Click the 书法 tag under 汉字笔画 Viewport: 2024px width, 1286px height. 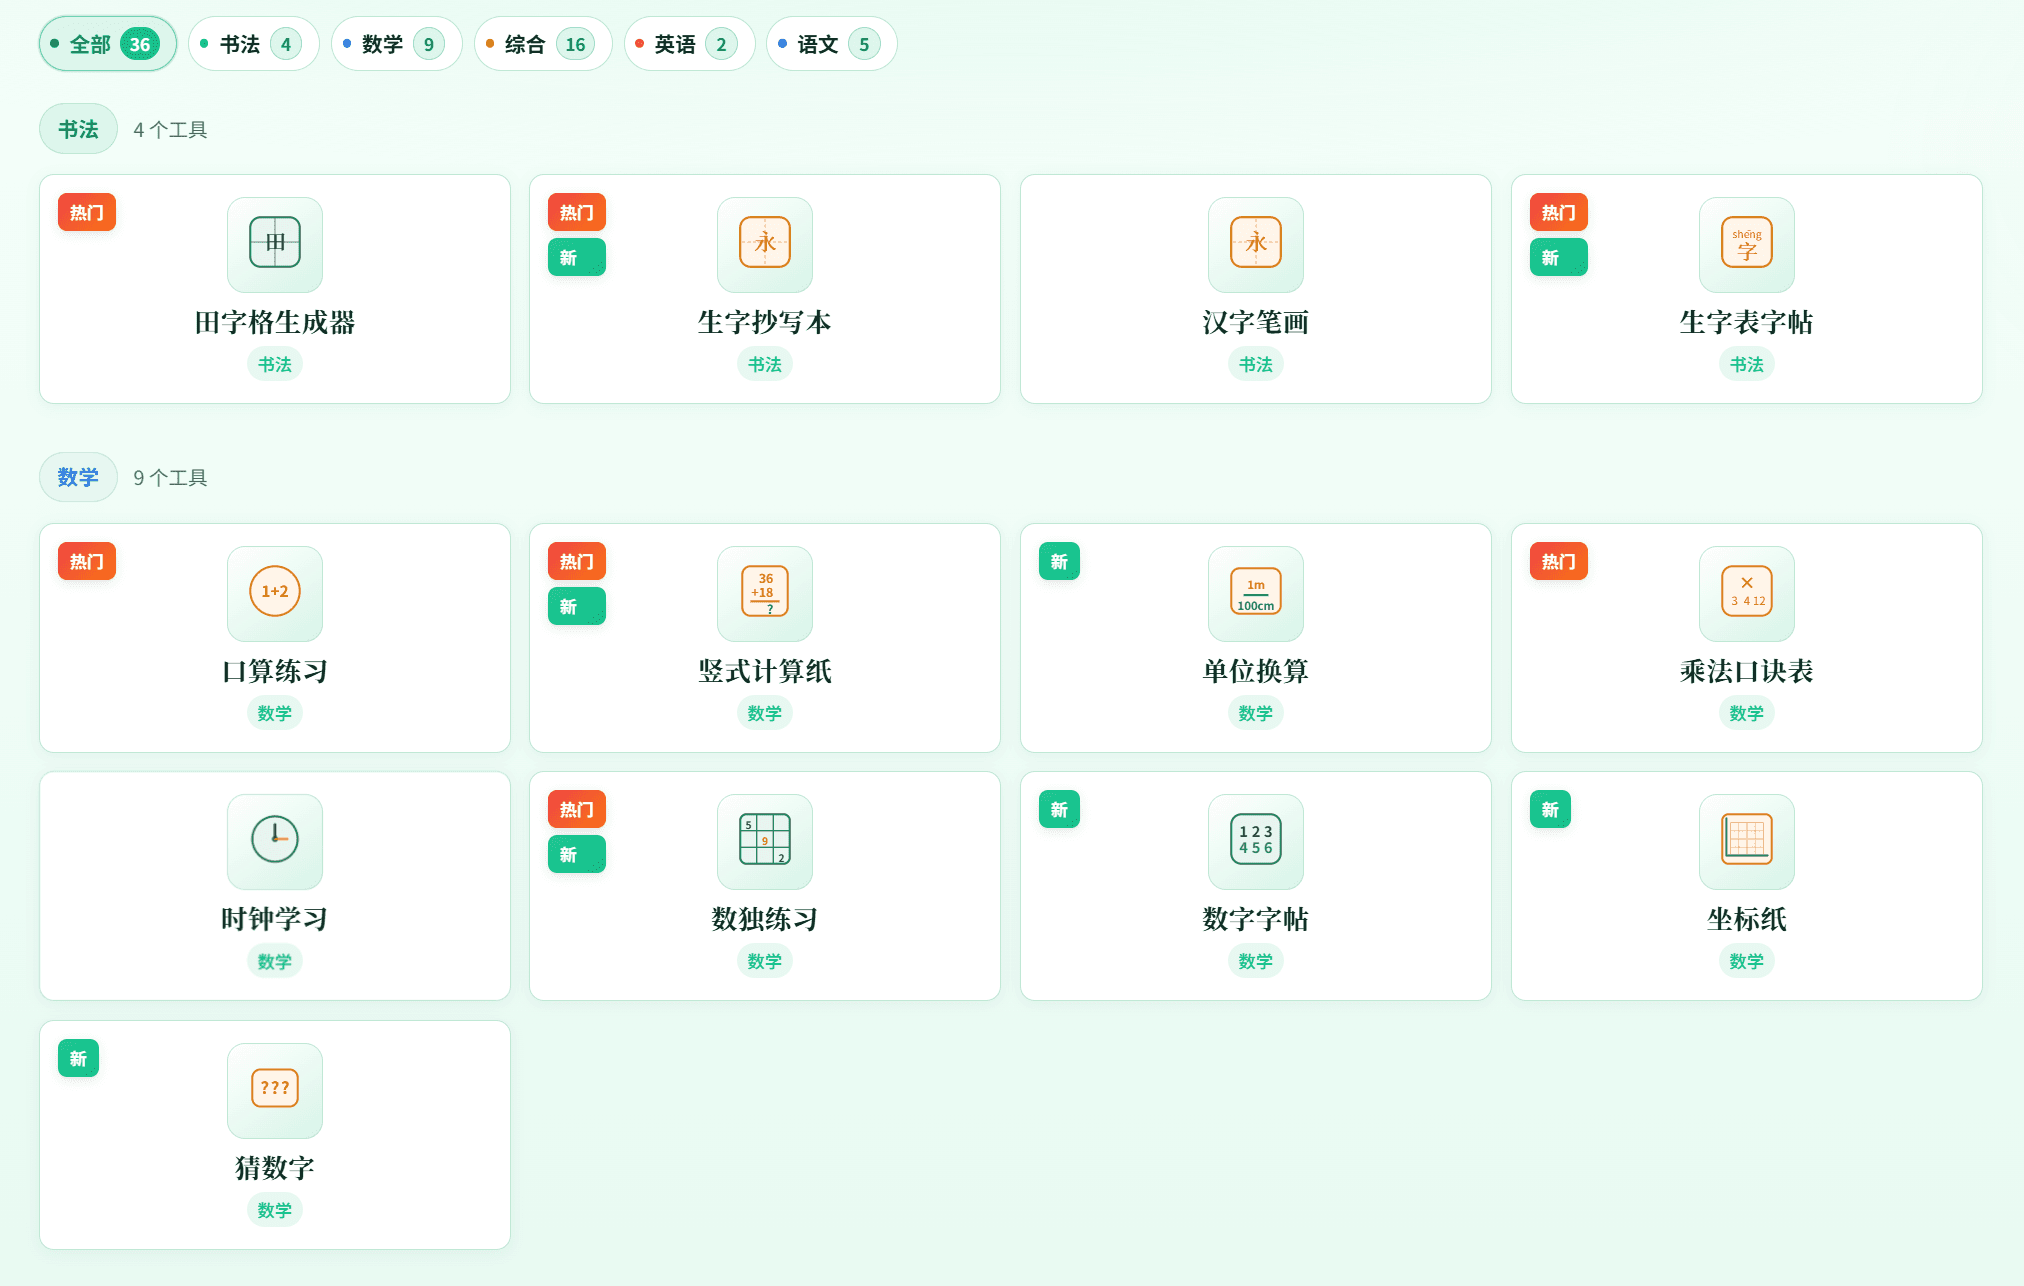coord(1256,364)
